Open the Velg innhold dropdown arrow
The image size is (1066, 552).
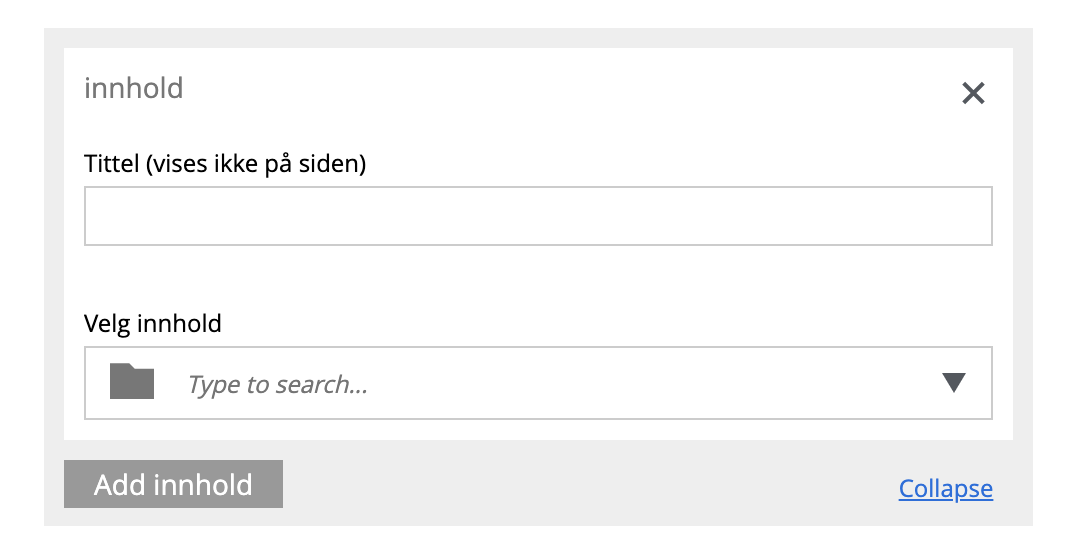coord(954,382)
